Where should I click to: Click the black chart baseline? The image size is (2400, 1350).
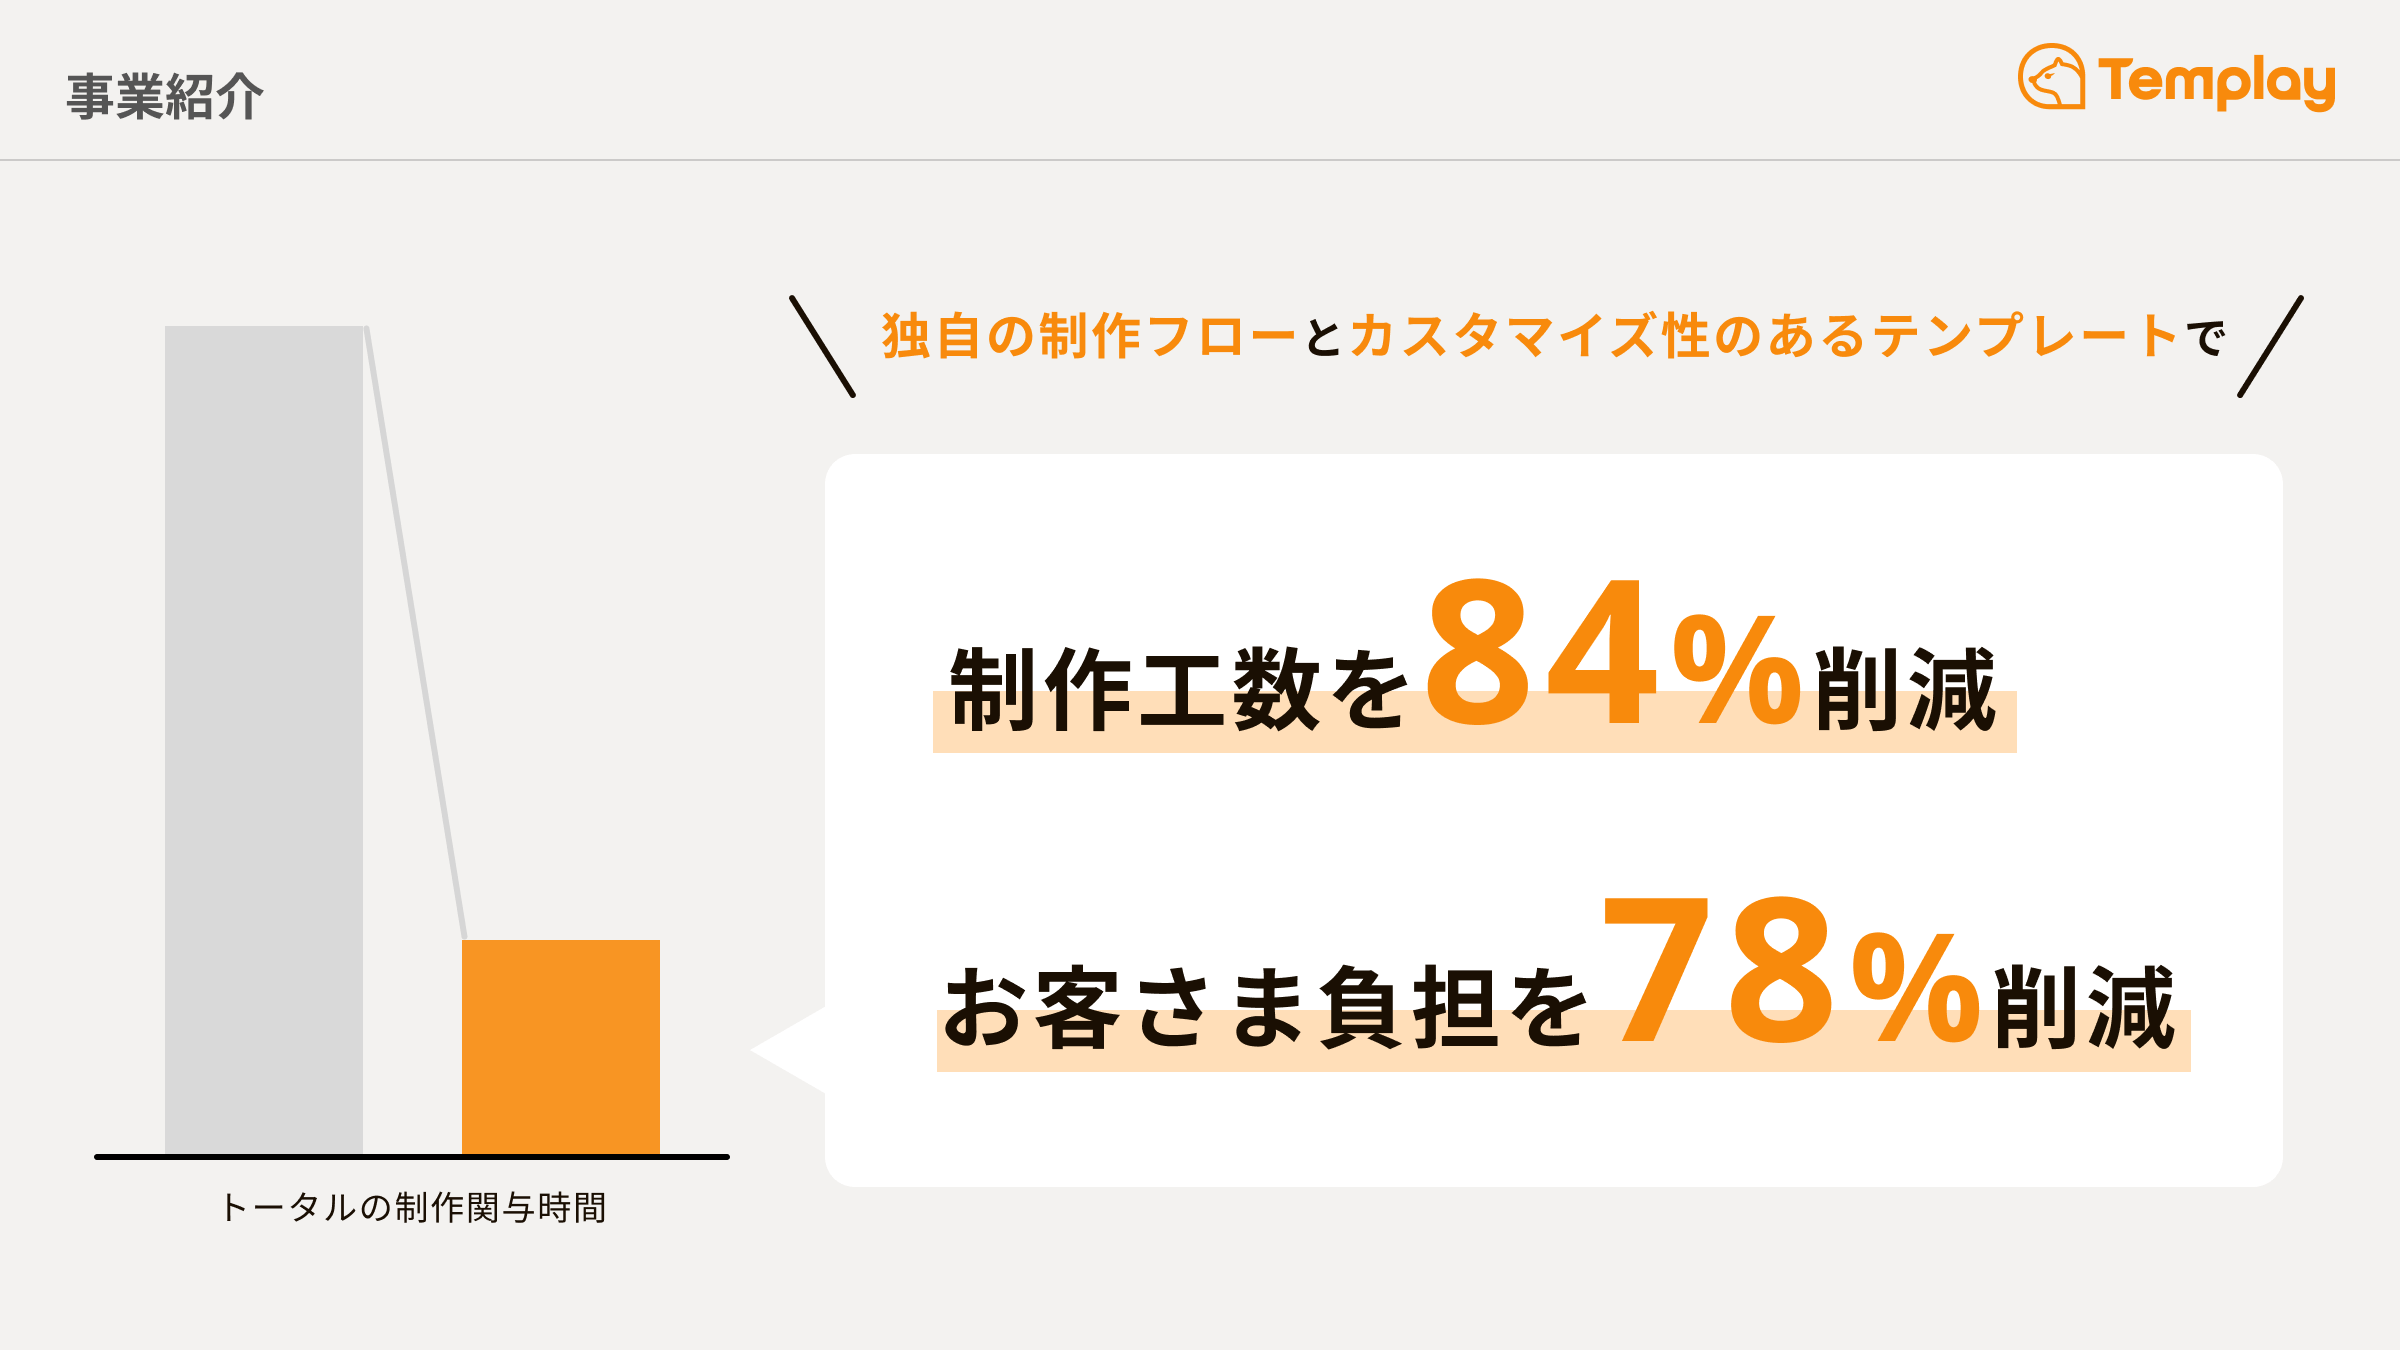pos(412,1157)
